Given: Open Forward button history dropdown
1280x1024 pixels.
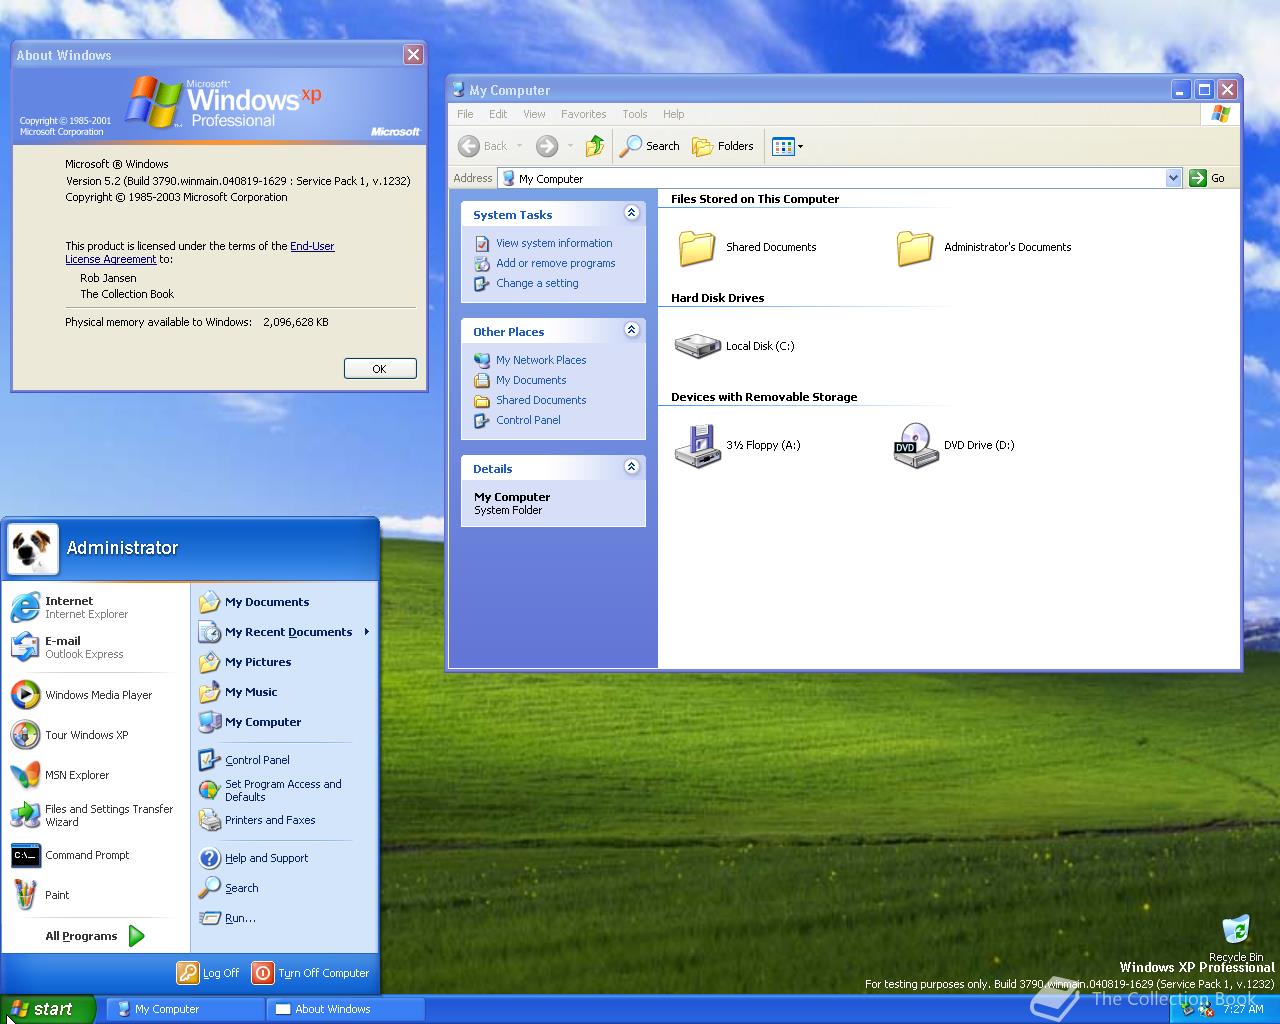Looking at the screenshot, I should click(570, 146).
